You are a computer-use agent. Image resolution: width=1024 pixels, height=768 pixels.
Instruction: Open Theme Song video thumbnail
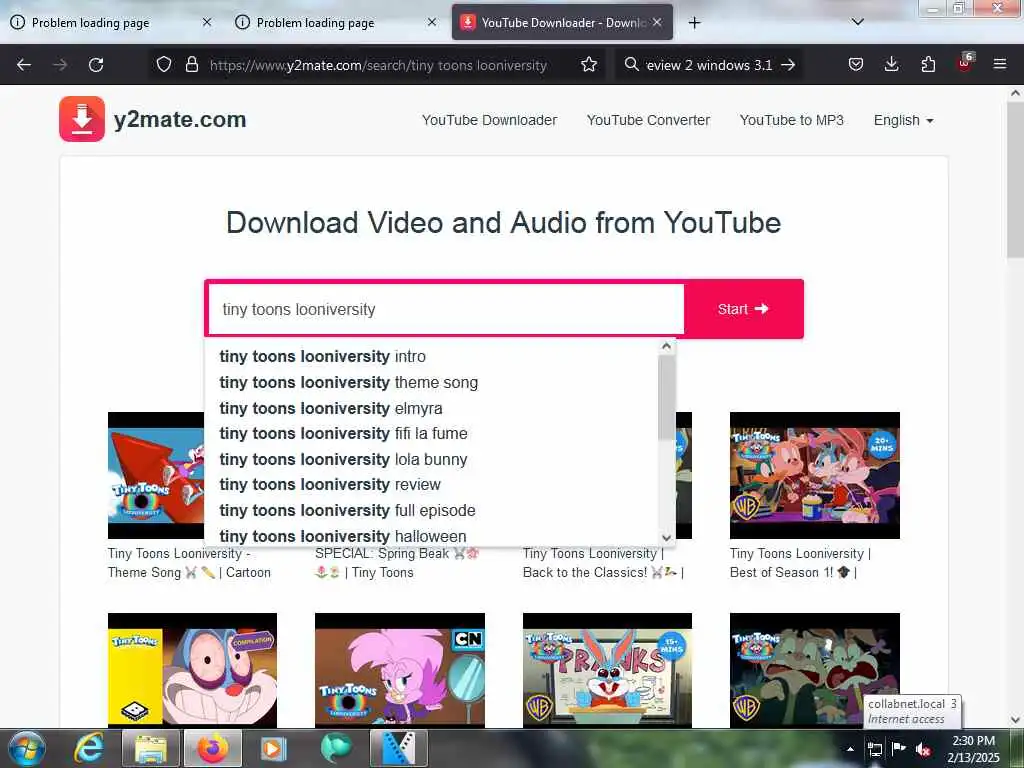pyautogui.click(x=156, y=475)
